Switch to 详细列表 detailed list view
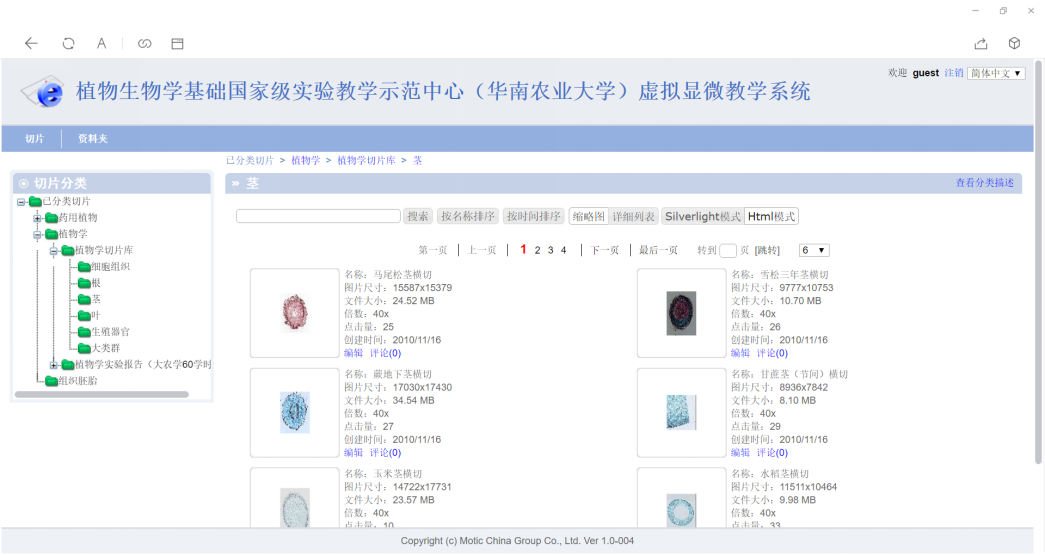 634,216
